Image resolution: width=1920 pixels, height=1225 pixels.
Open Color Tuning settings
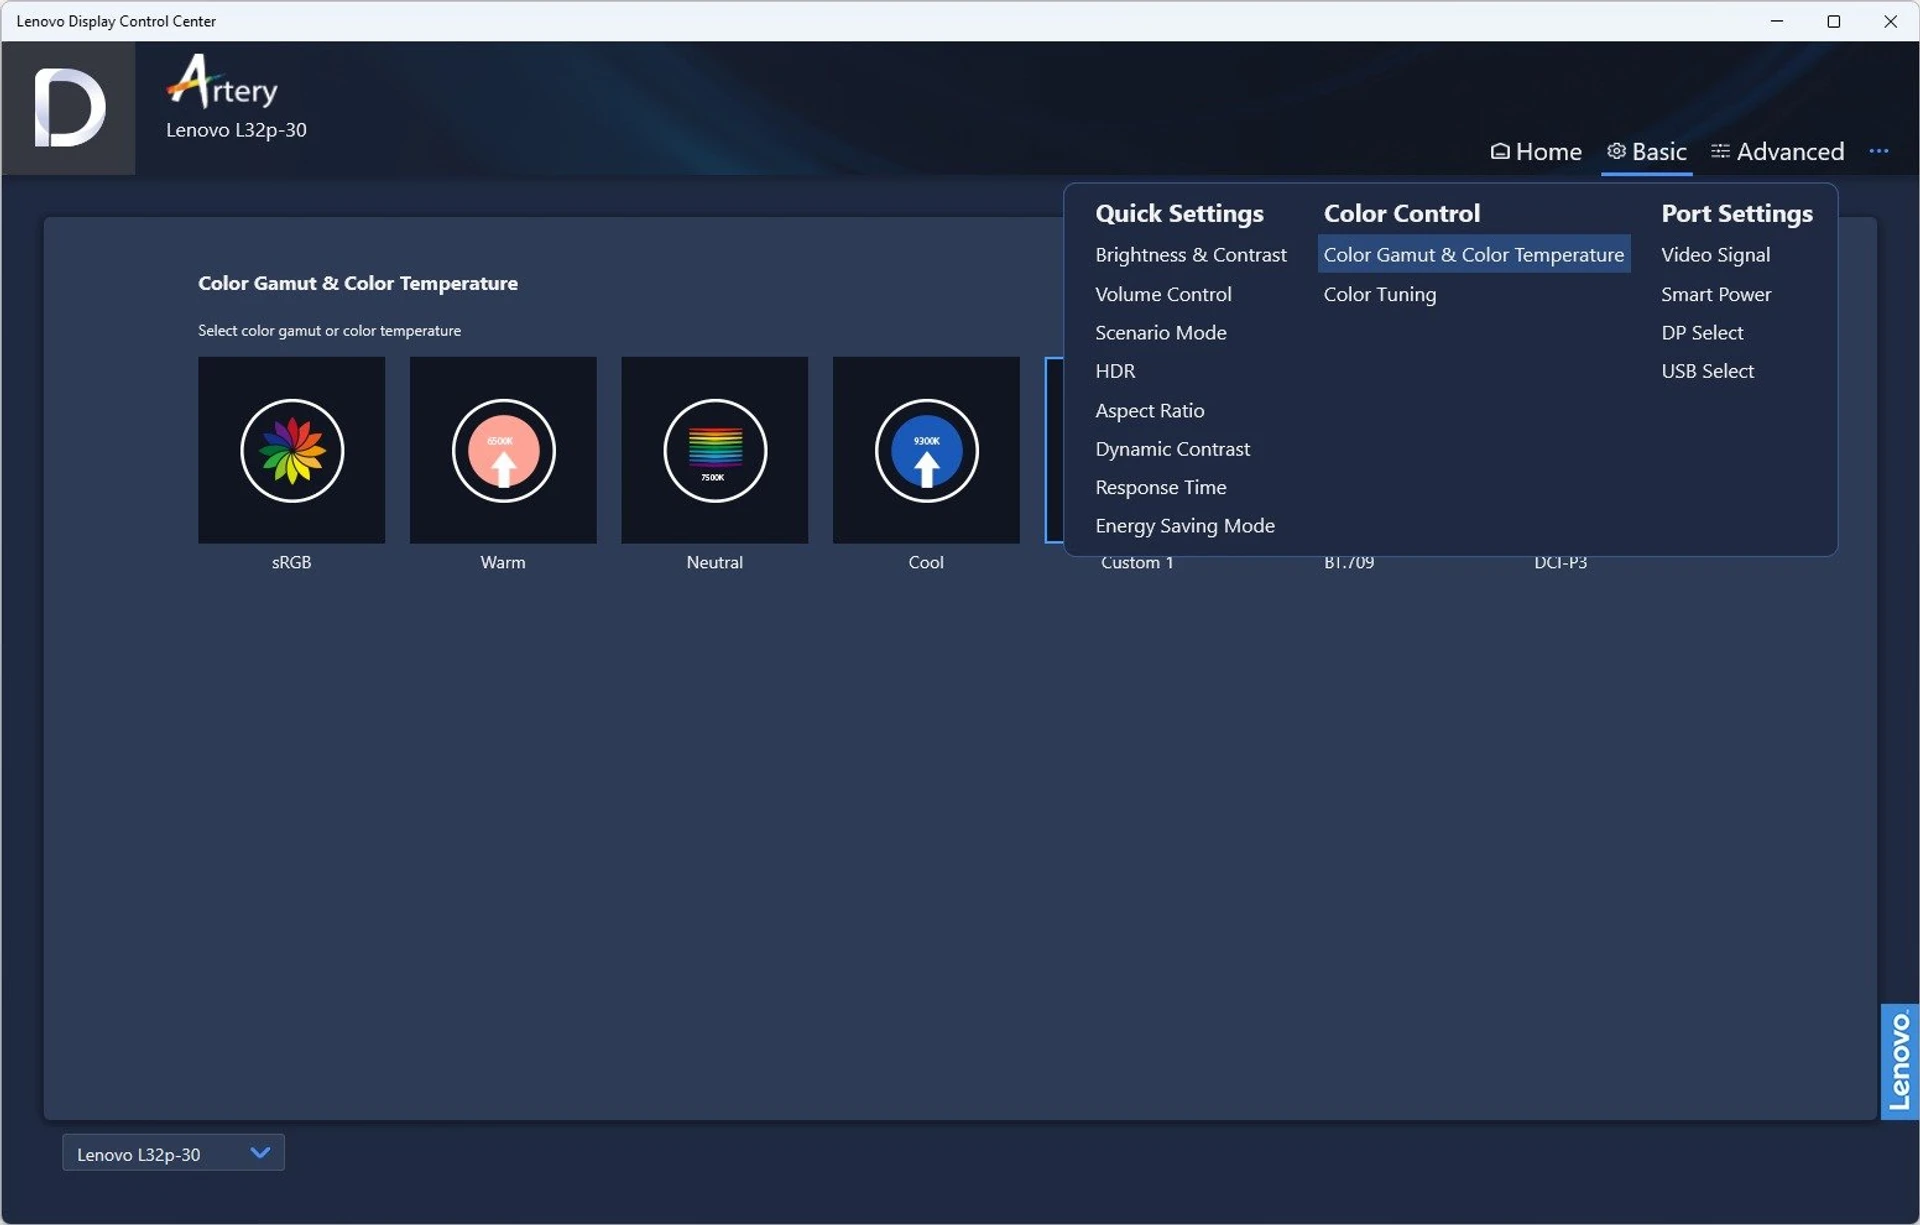pos(1379,294)
